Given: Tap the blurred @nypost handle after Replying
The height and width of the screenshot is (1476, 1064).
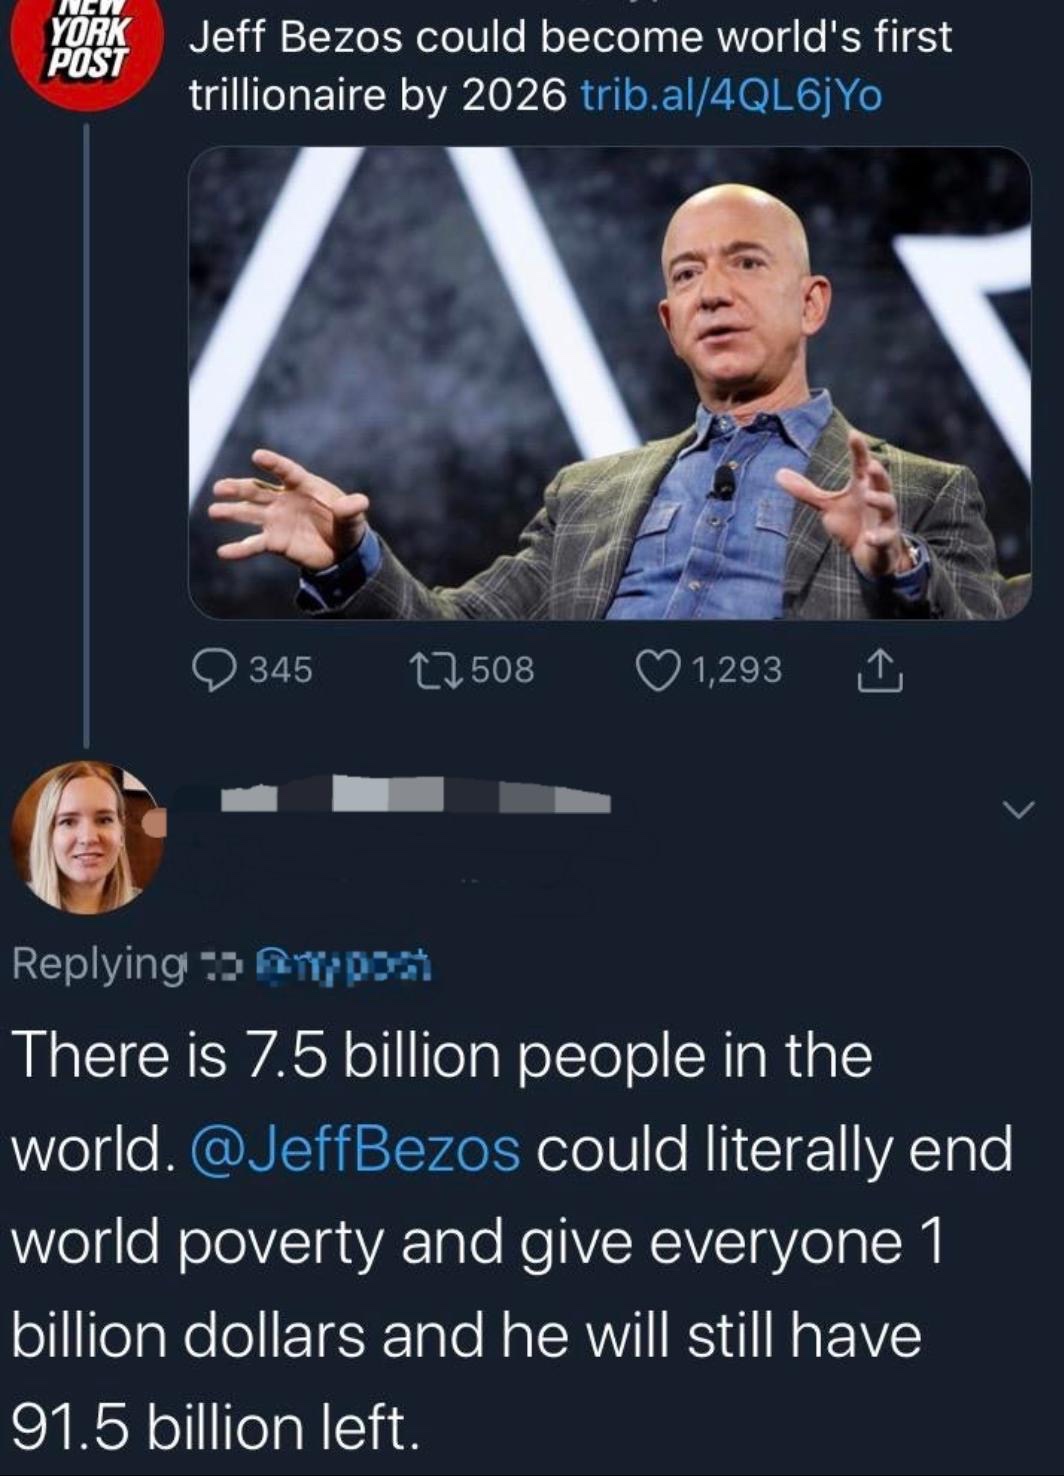Looking at the screenshot, I should coord(344,965).
